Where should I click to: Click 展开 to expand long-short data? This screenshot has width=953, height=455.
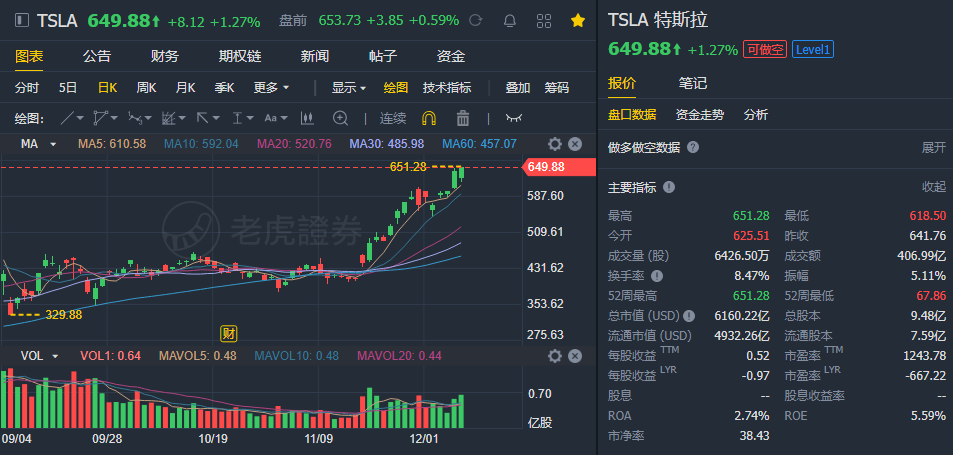[x=933, y=147]
